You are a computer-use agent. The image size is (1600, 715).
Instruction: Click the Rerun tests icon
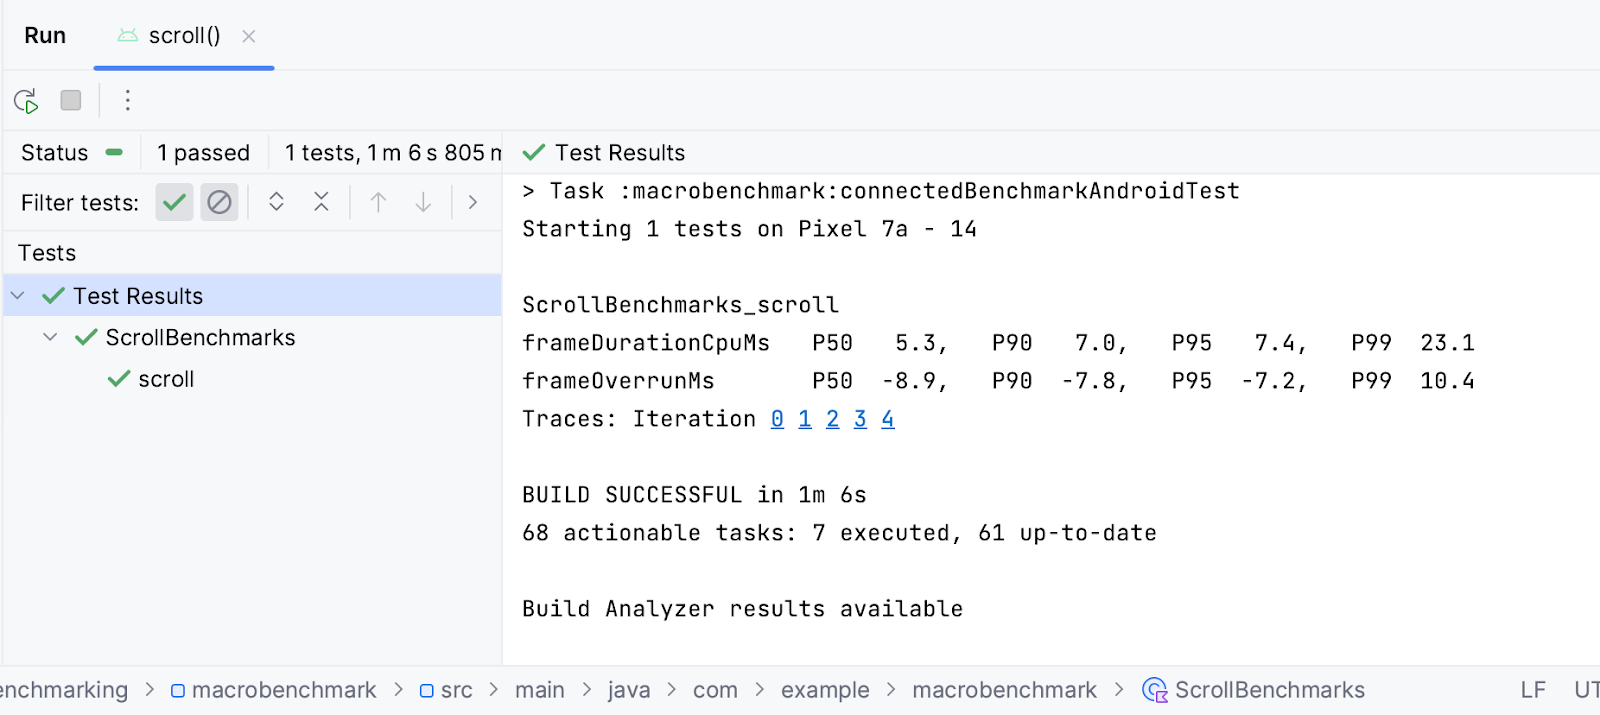tap(26, 101)
